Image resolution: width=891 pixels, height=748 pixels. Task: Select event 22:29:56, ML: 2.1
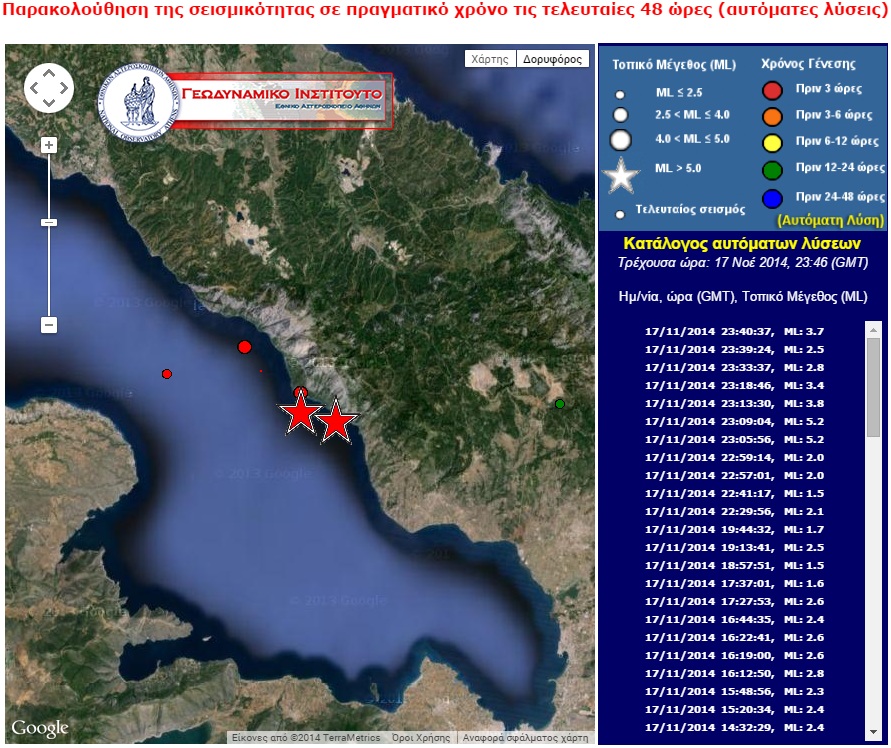coord(734,512)
